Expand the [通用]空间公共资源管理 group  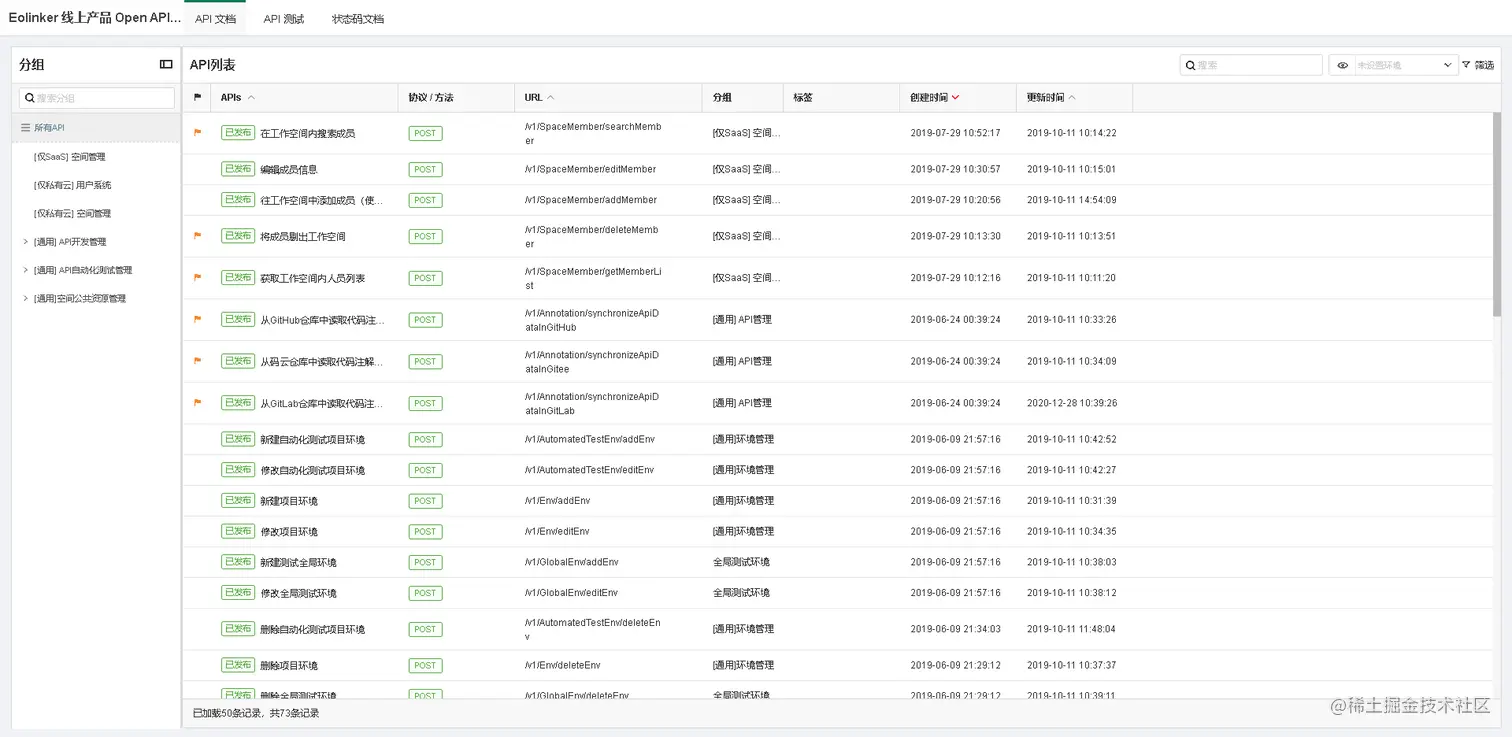[x=25, y=298]
